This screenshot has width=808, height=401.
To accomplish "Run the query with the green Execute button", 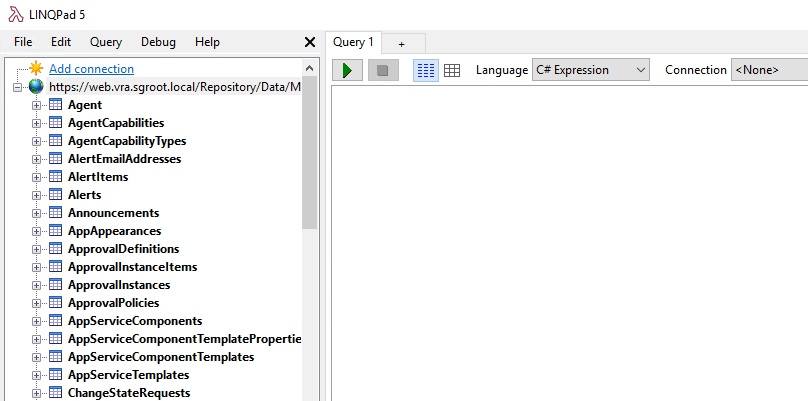I will 347,70.
